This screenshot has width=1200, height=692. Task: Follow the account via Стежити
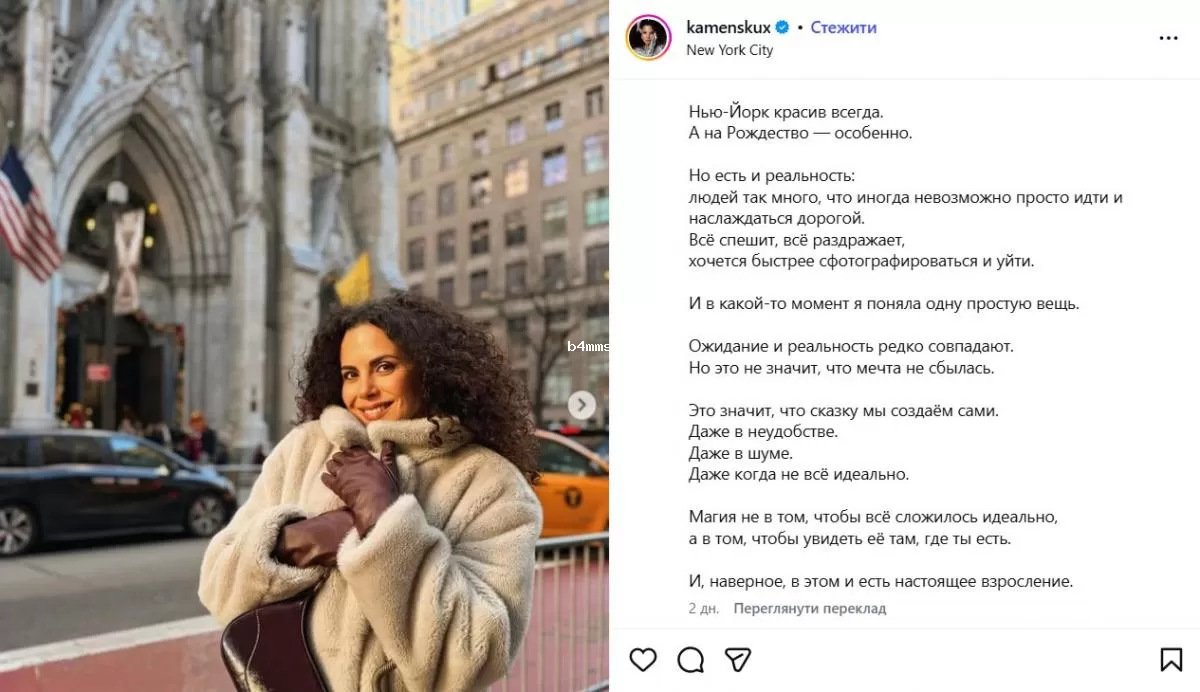(x=843, y=28)
